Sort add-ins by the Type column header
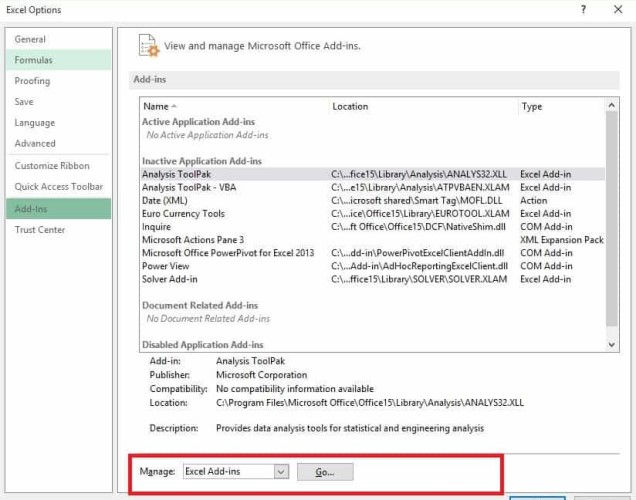The image size is (636, 500). tap(561, 106)
